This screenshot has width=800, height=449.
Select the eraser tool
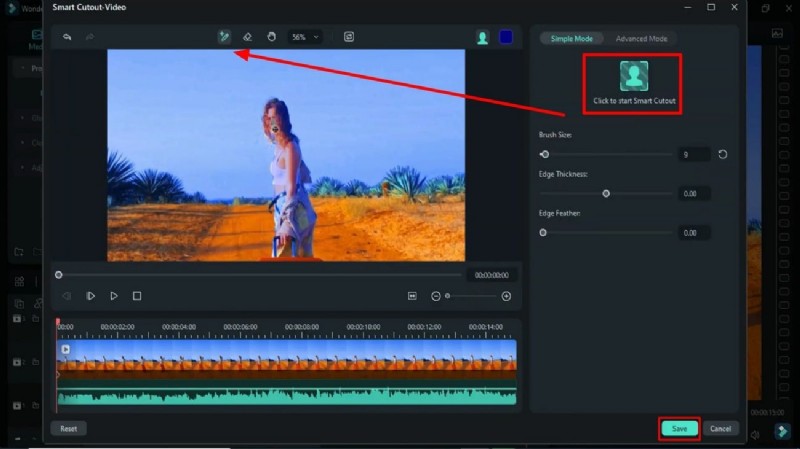point(247,37)
